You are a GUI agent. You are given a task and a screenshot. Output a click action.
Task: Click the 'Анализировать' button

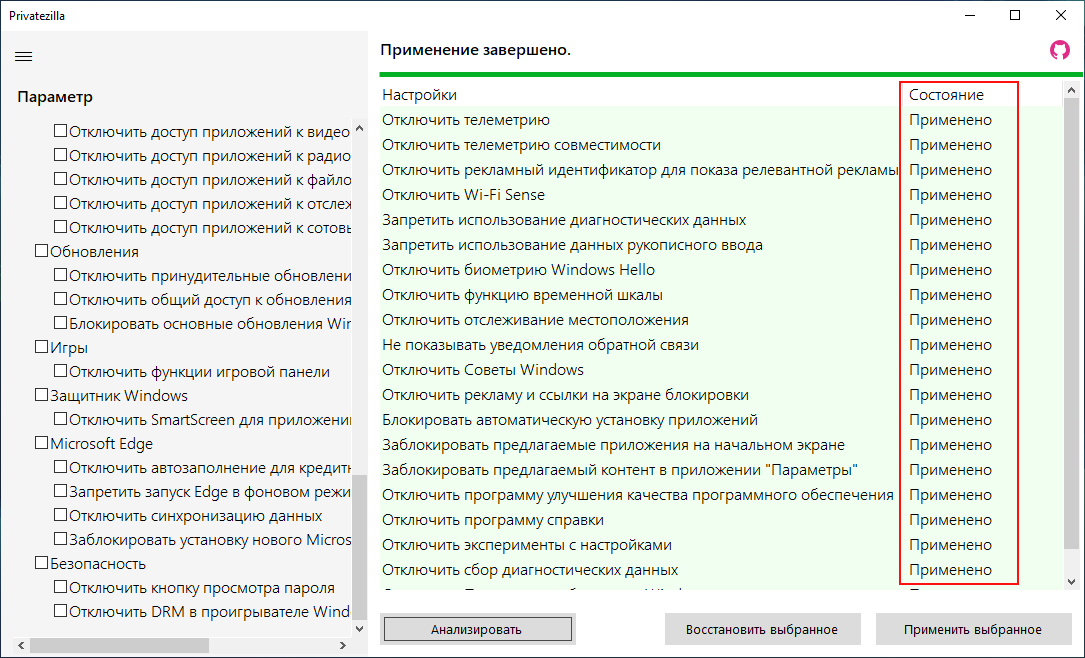[477, 630]
